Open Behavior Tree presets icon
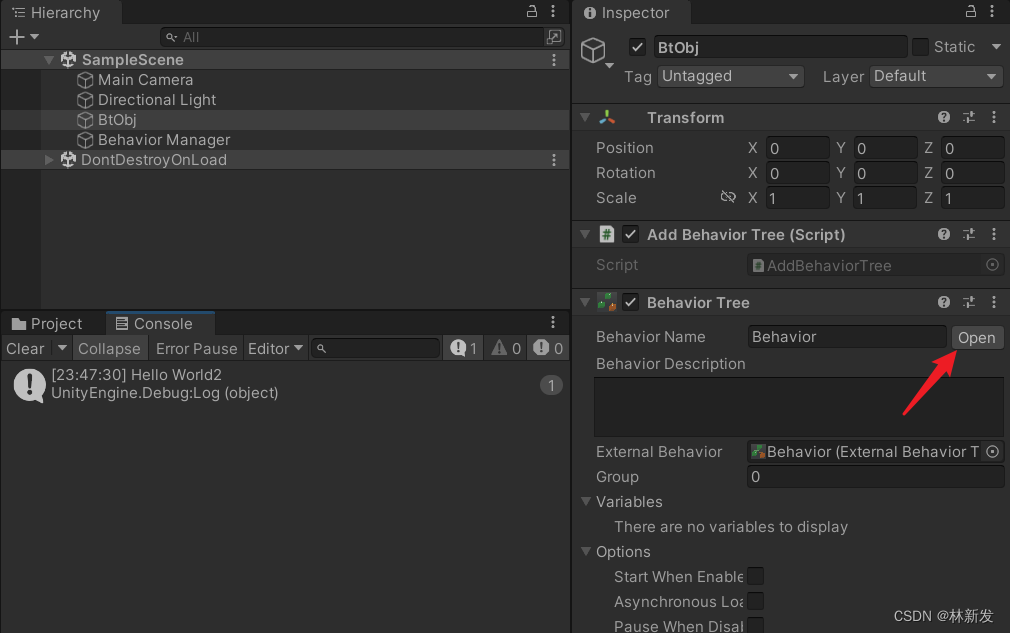 tap(969, 302)
